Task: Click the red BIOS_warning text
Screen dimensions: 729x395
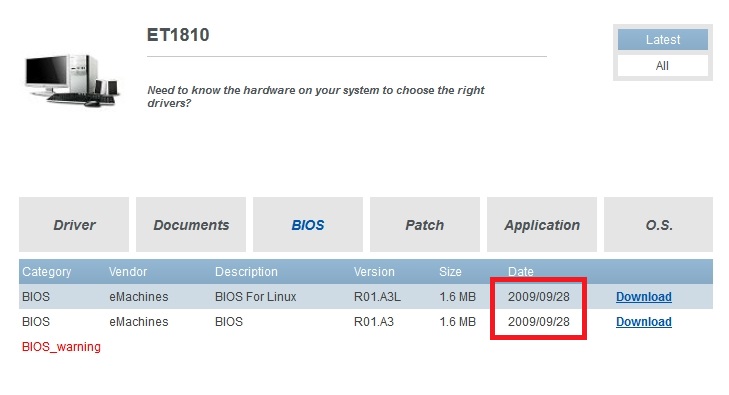Action: [61, 347]
